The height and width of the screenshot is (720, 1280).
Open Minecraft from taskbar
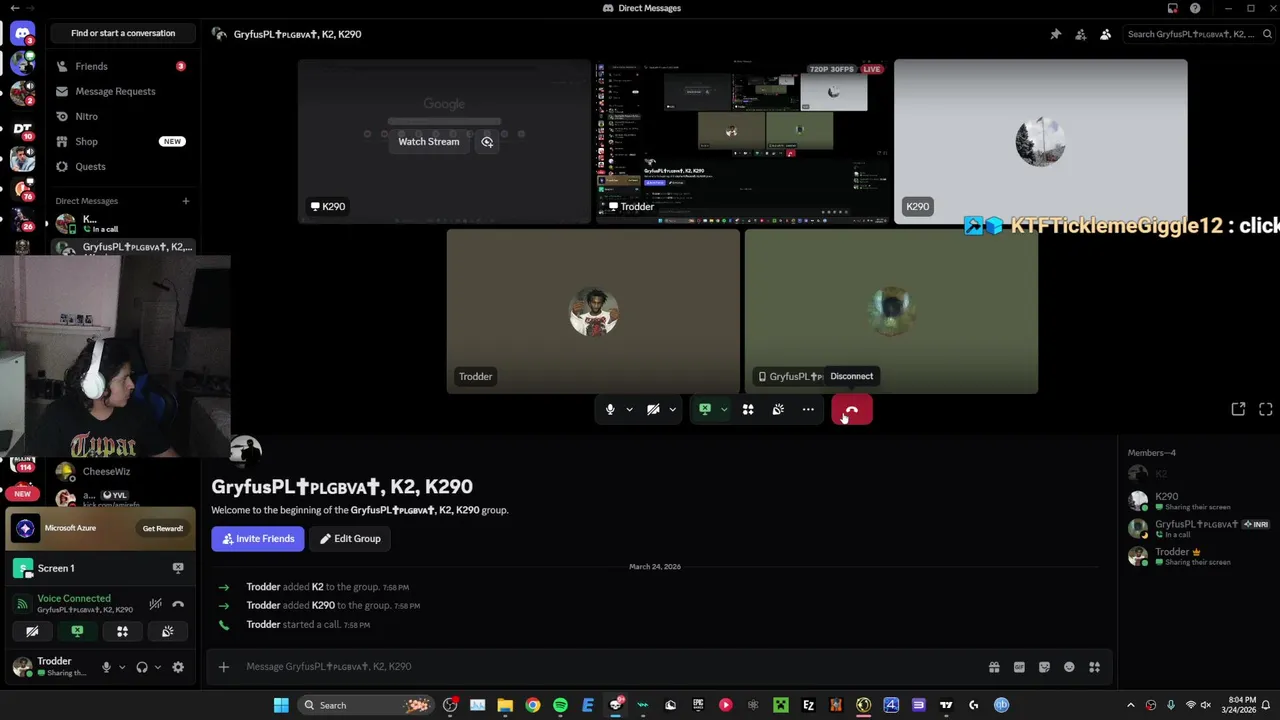click(780, 705)
